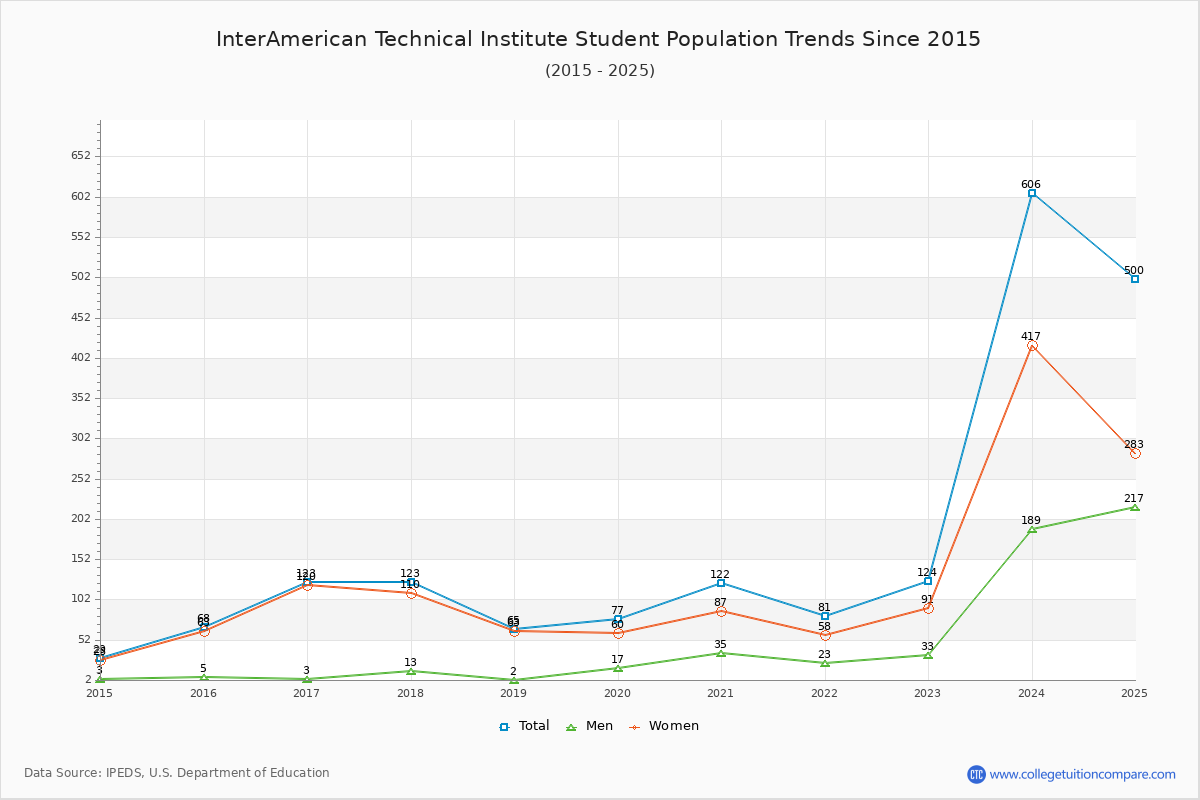Select the 2023 Total data point 124
1200x800 pixels.
pyautogui.click(x=928, y=581)
